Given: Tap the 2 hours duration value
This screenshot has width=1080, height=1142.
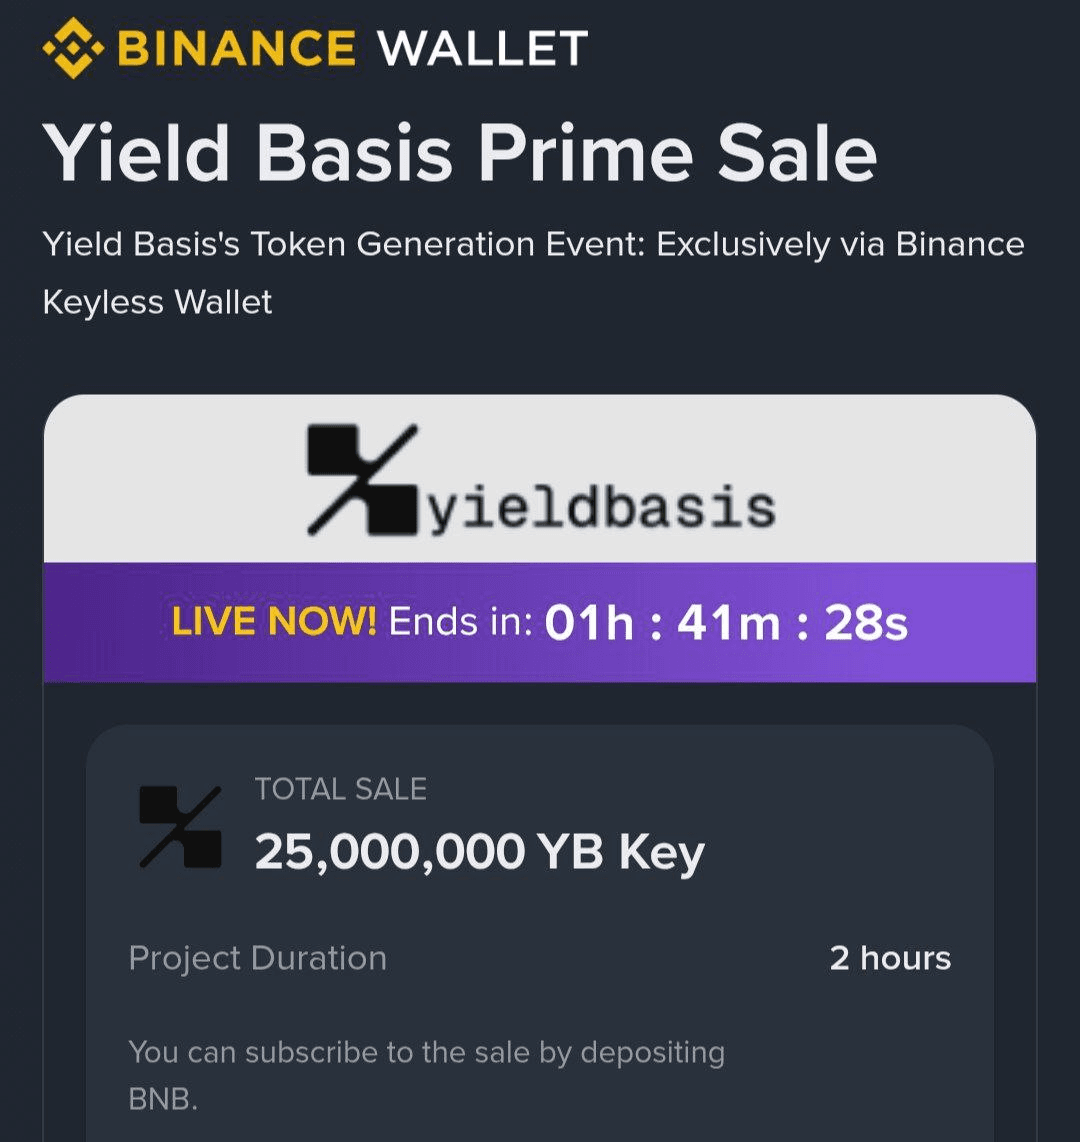Looking at the screenshot, I should [890, 958].
